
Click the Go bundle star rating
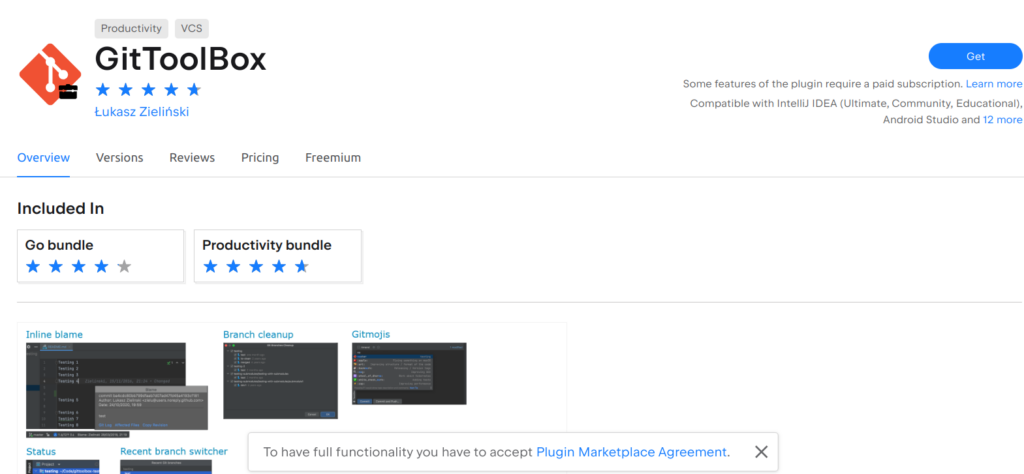click(x=78, y=266)
